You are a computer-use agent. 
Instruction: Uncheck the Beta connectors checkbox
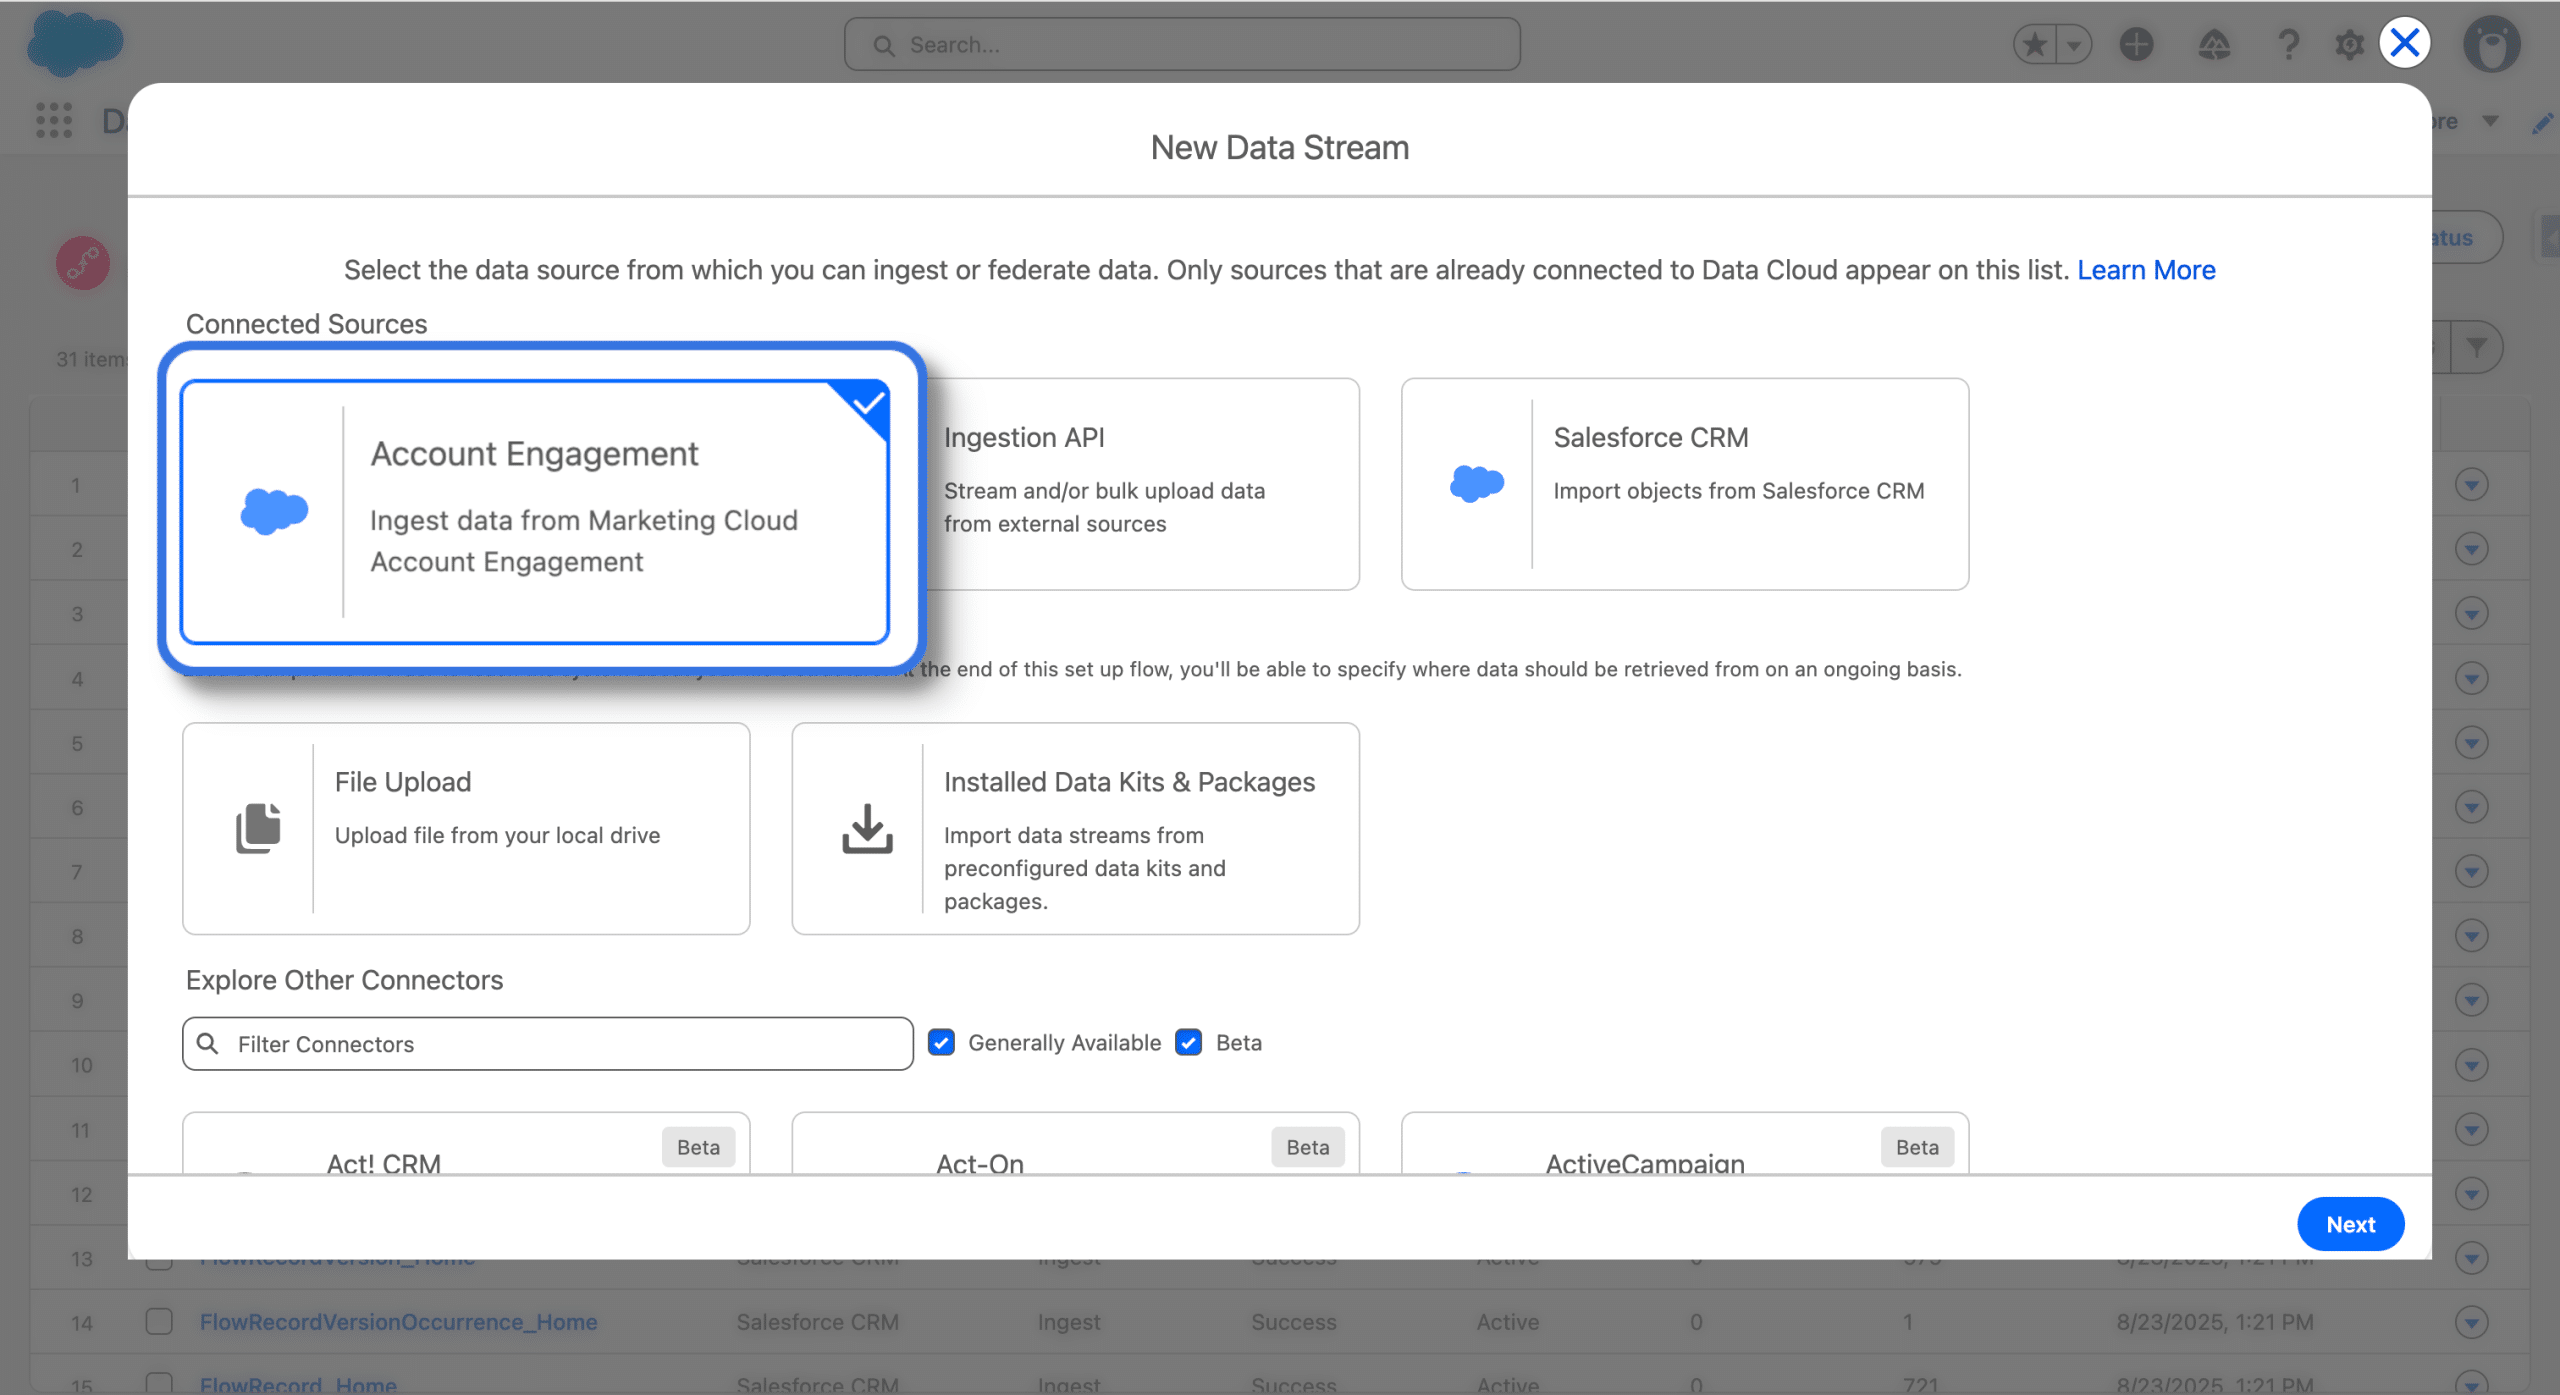[x=1188, y=1042]
